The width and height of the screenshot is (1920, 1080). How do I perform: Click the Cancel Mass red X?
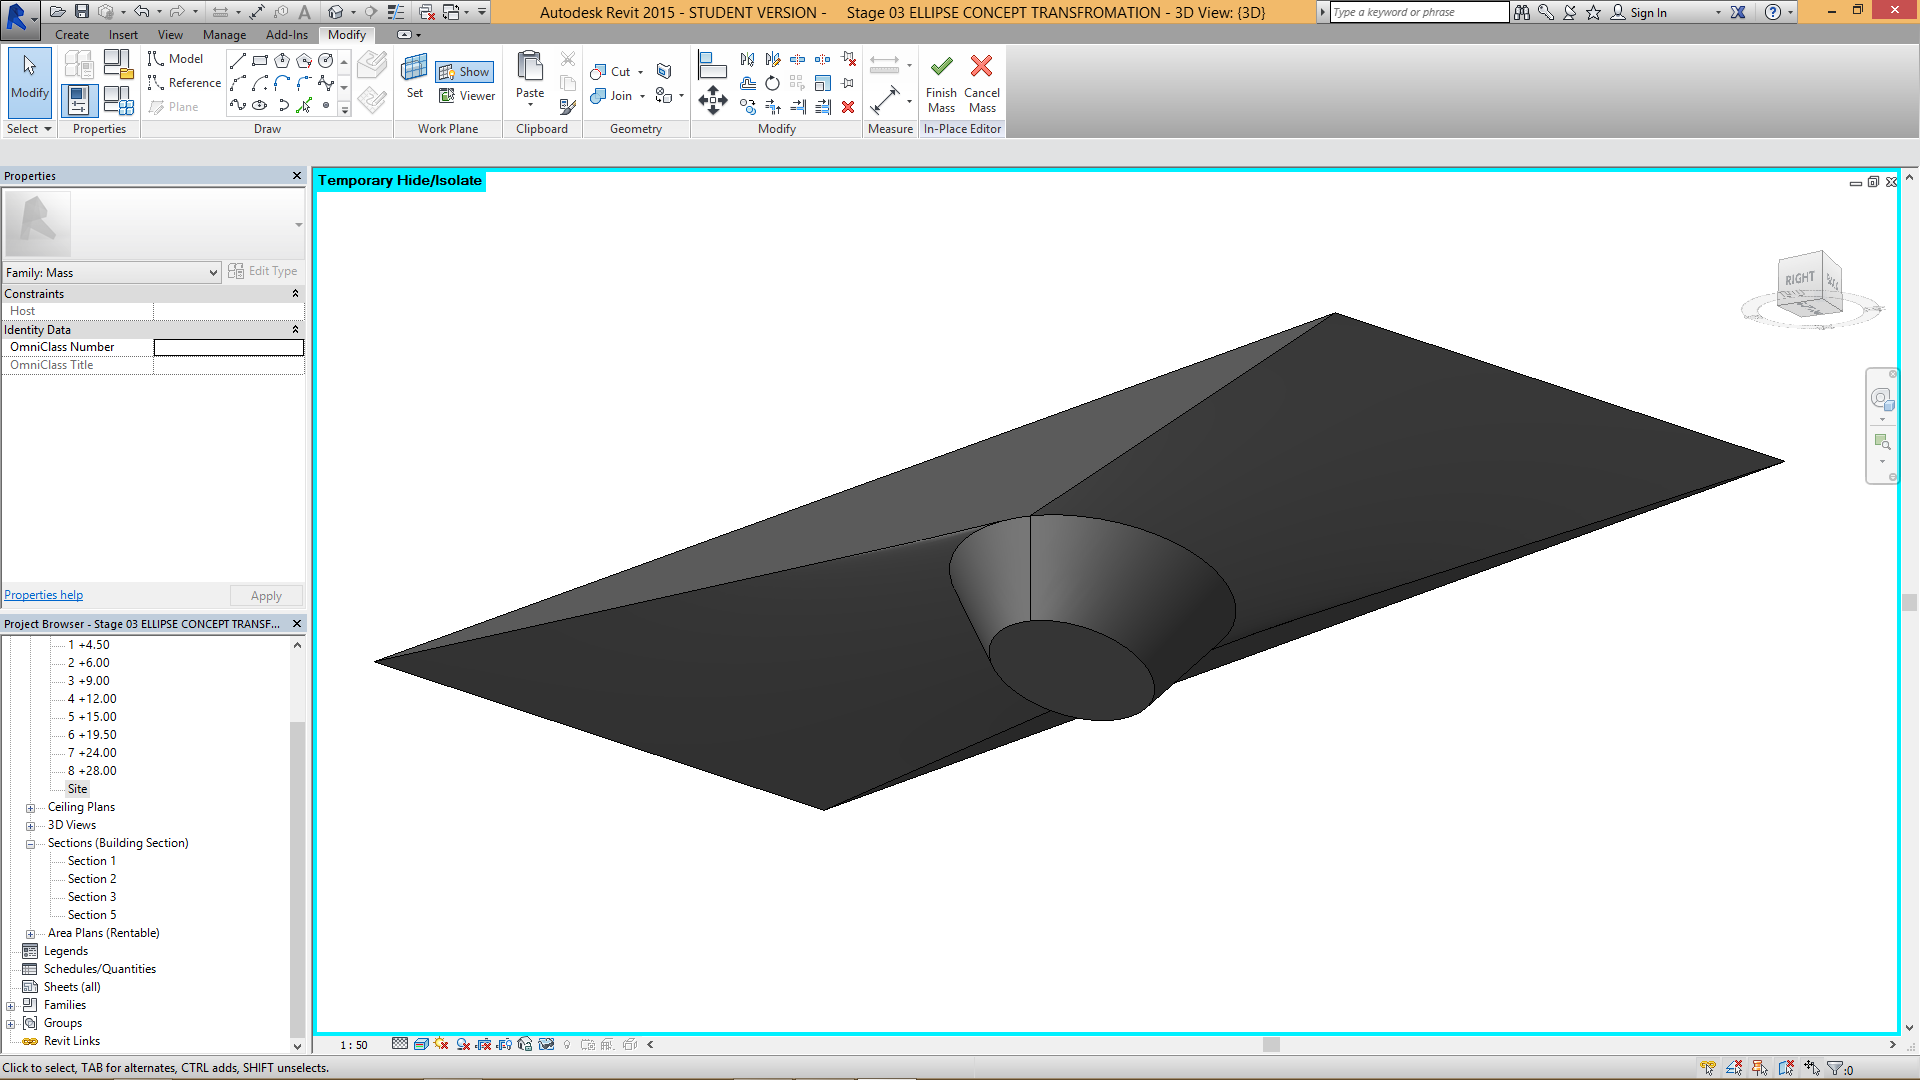(981, 67)
